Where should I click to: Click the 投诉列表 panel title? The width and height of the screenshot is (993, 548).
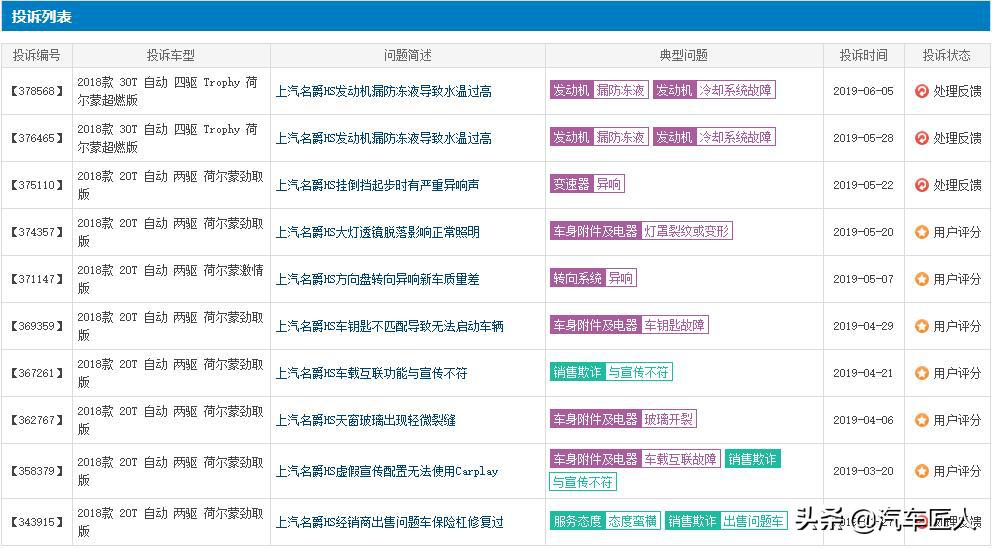click(42, 16)
